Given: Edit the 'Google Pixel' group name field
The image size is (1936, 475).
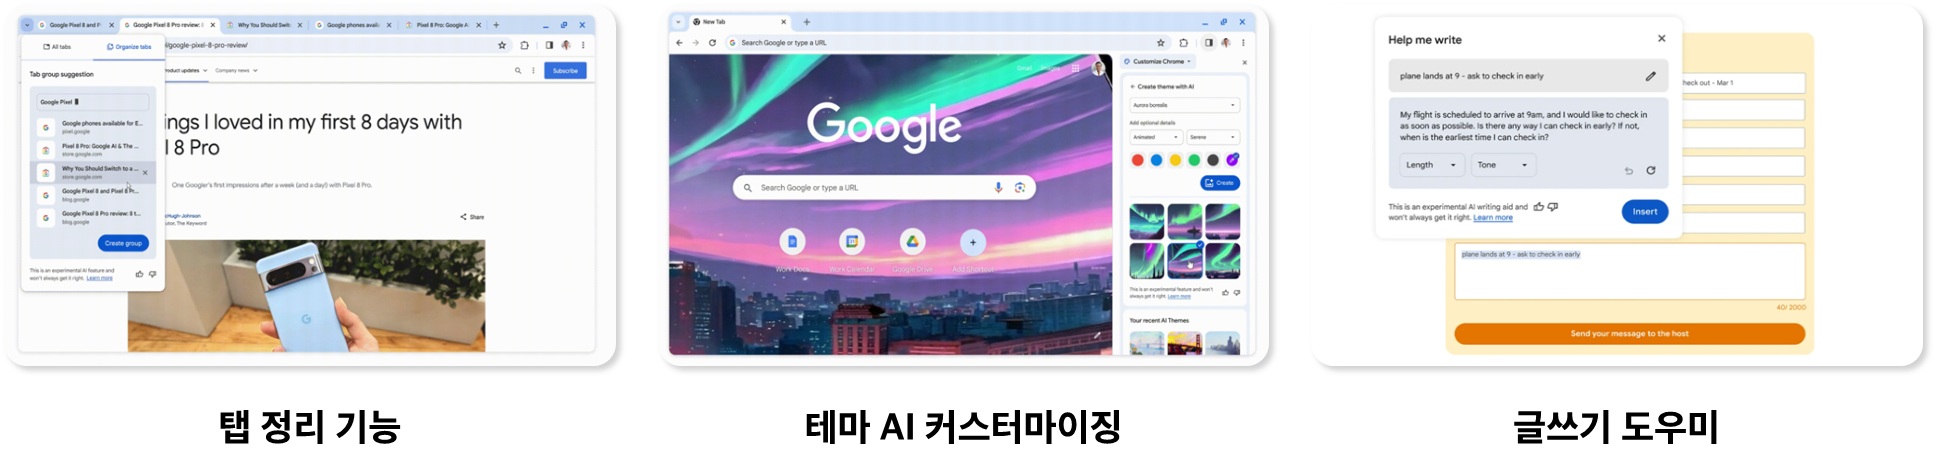Looking at the screenshot, I should (x=93, y=102).
